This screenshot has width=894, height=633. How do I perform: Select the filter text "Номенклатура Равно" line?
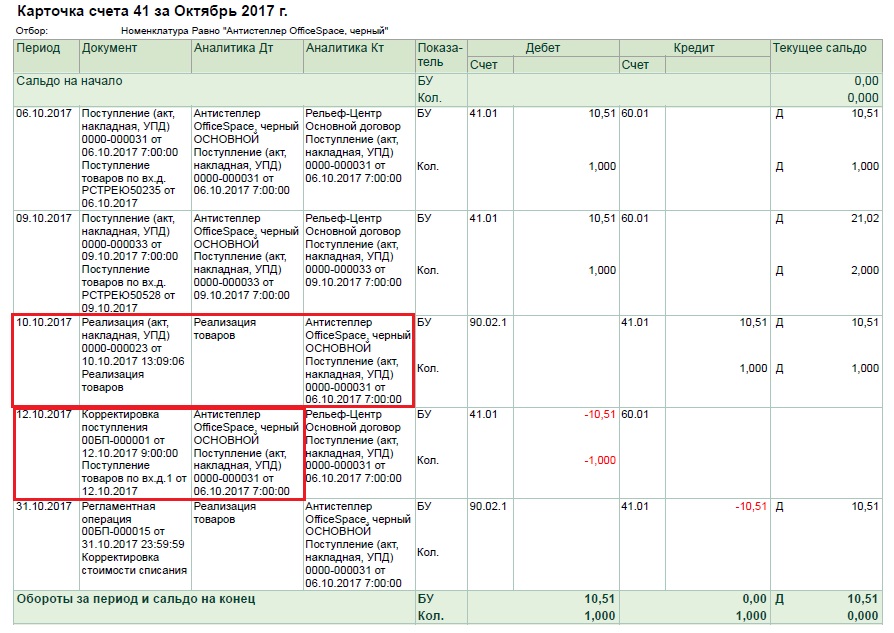point(255,31)
